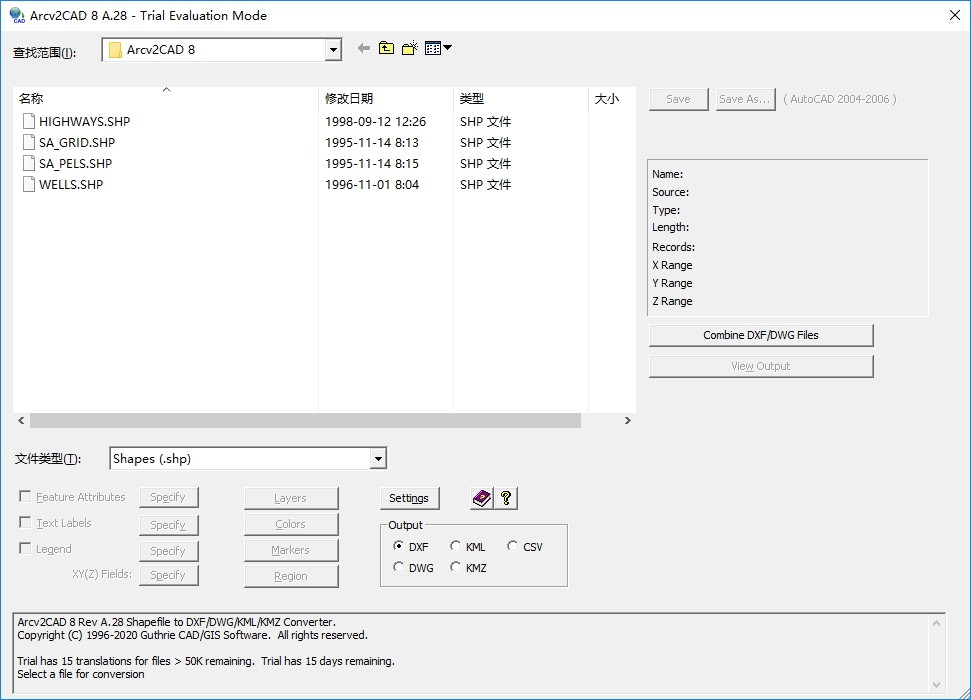Image resolution: width=971 pixels, height=700 pixels.
Task: Sort by 名称 column header
Action: click(165, 98)
